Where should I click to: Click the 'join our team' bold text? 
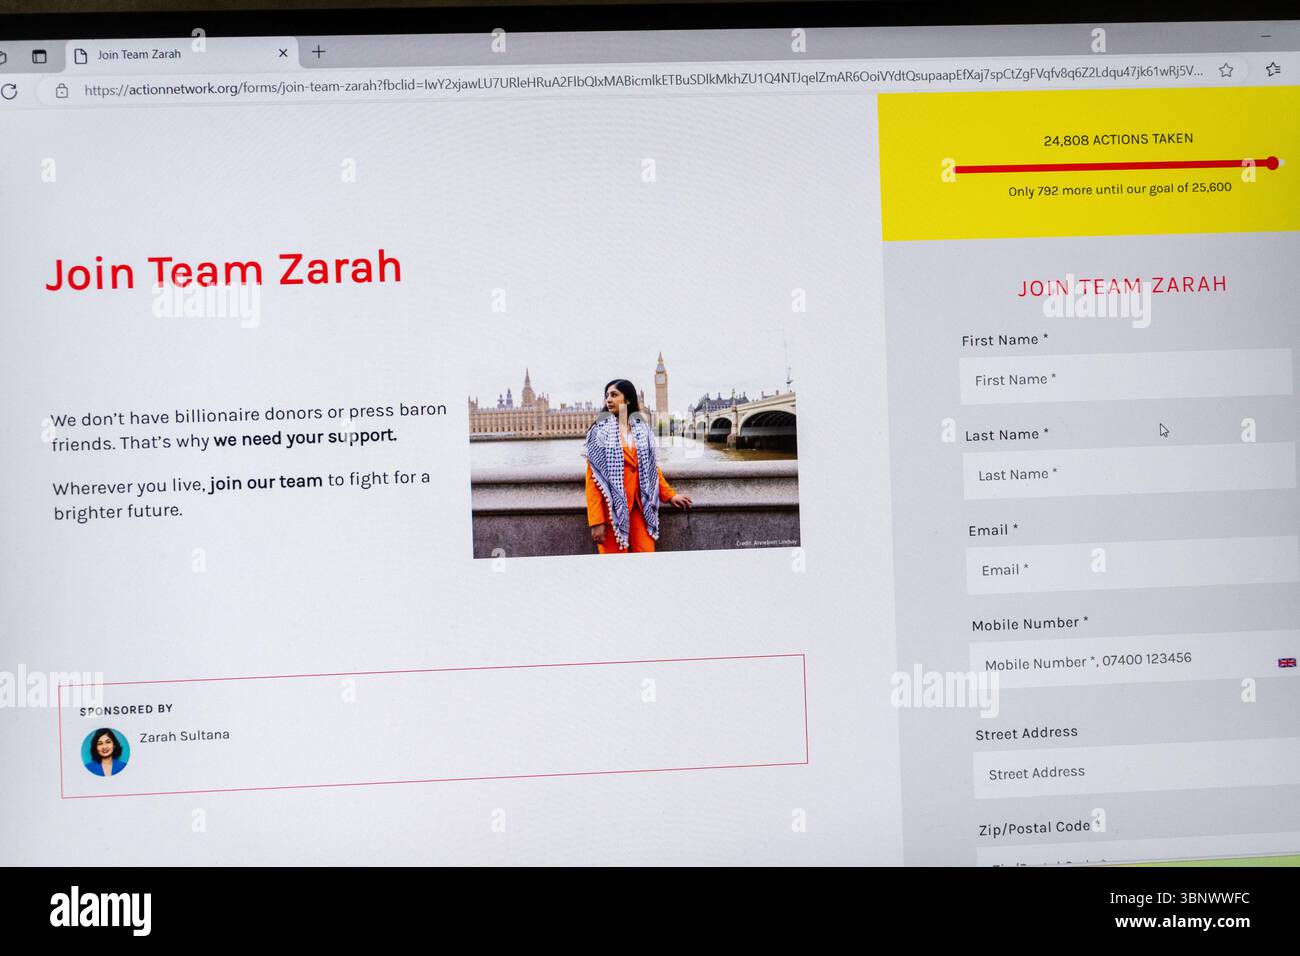[x=265, y=482]
